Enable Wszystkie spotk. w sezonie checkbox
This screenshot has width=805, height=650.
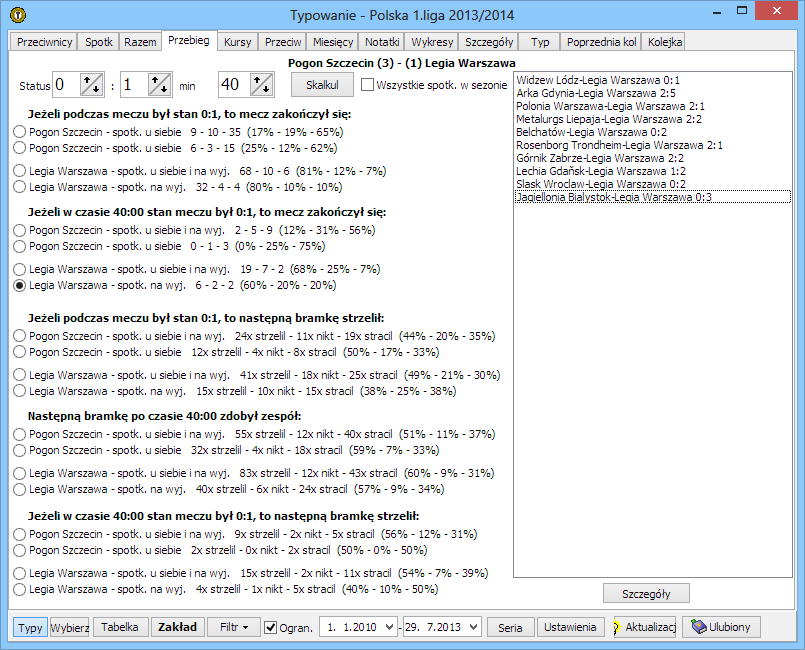point(367,85)
